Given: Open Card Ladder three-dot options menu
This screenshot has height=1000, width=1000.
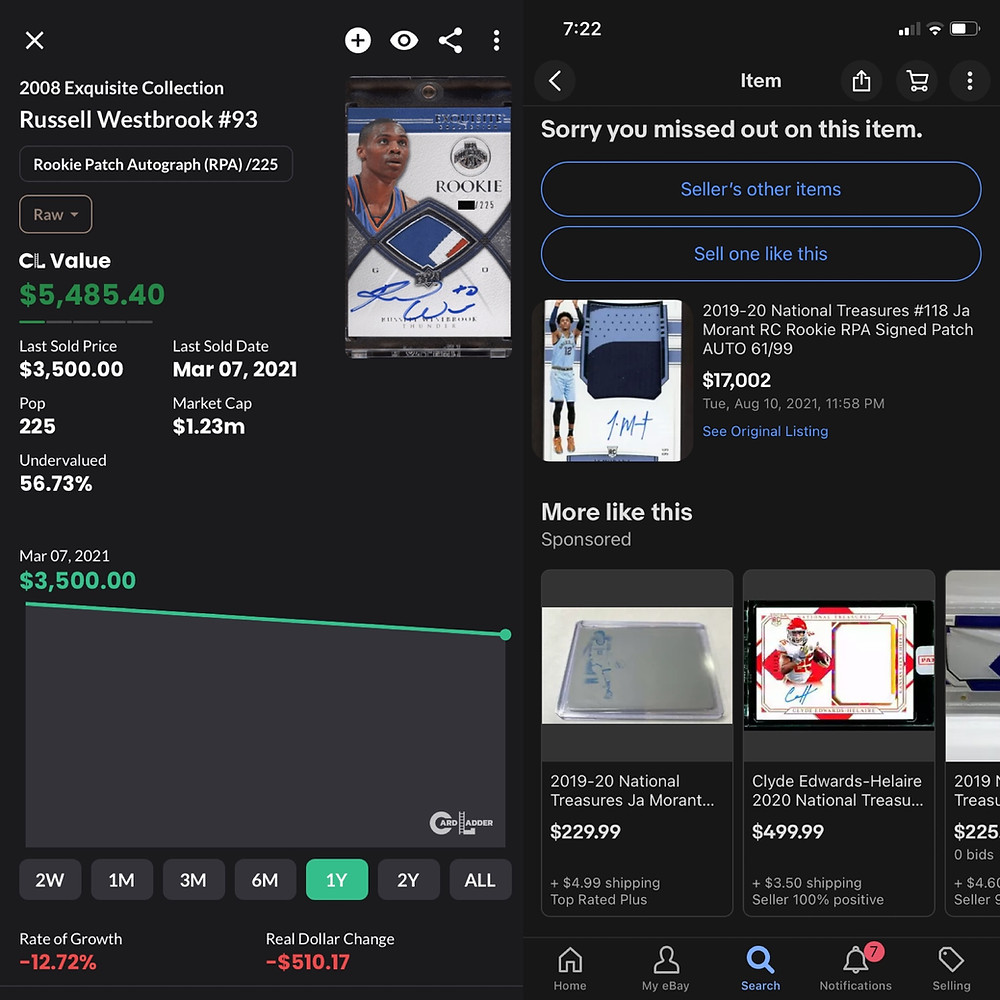Looking at the screenshot, I should pos(496,40).
